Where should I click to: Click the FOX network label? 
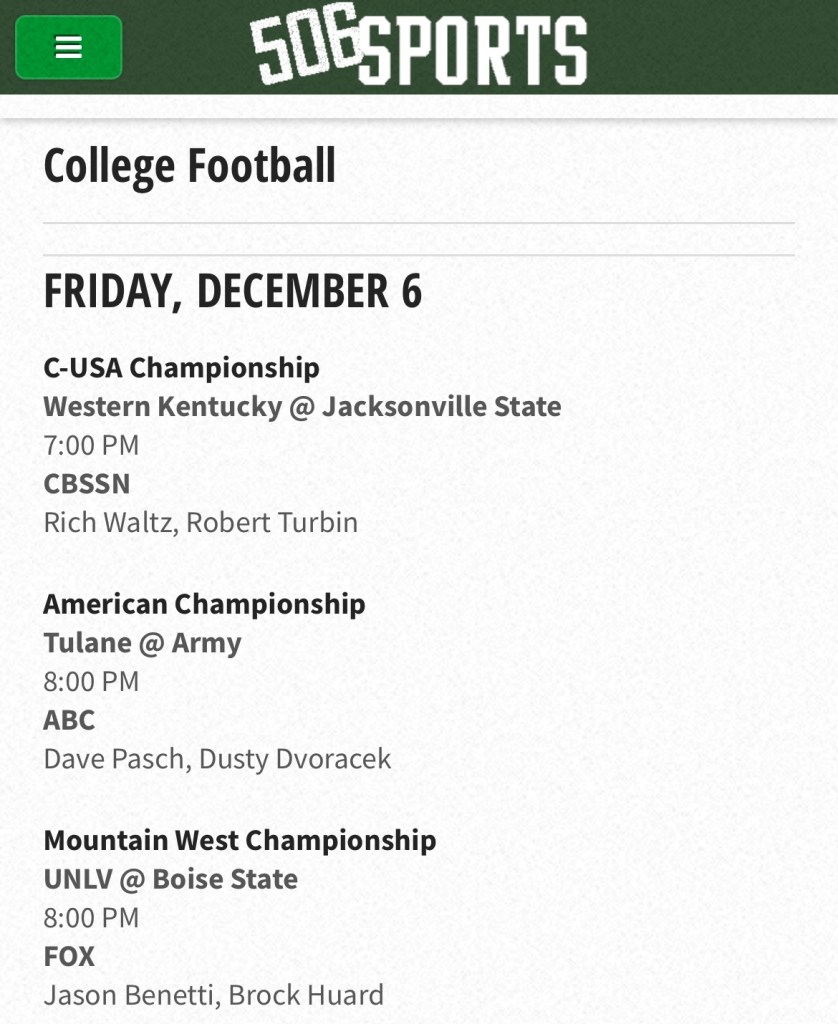69,956
